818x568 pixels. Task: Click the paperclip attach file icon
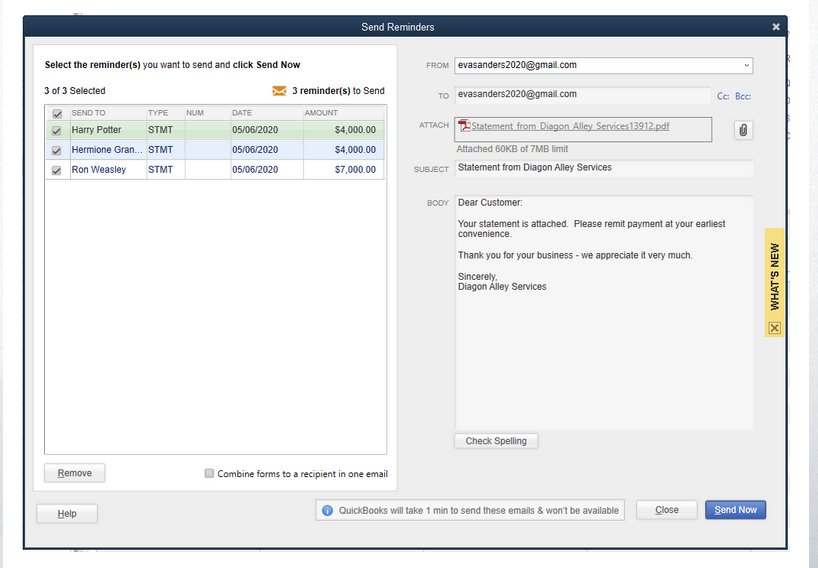(743, 130)
